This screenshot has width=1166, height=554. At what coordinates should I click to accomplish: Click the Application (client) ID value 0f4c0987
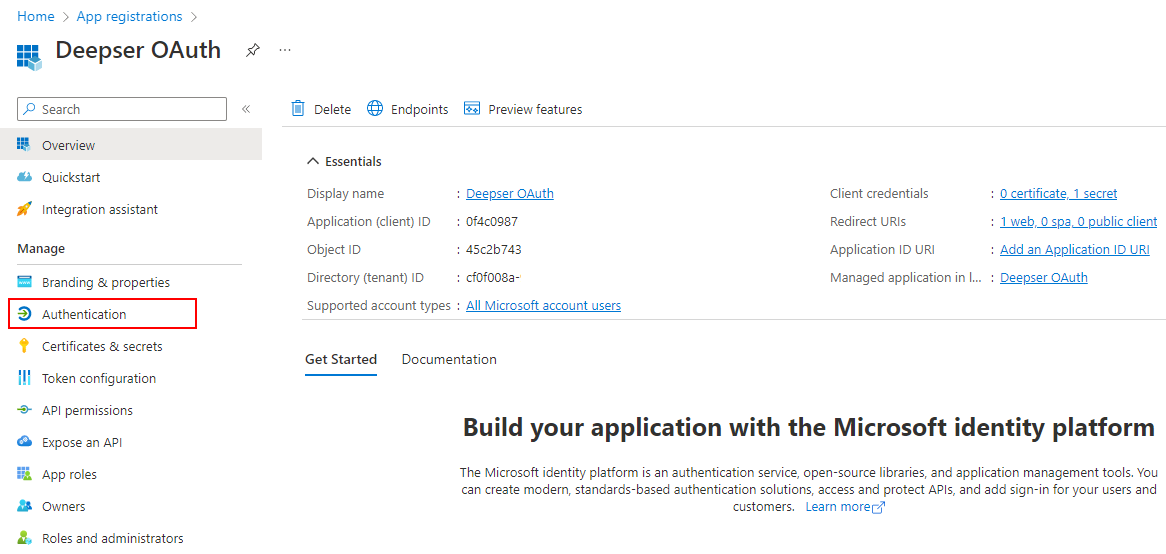(492, 222)
